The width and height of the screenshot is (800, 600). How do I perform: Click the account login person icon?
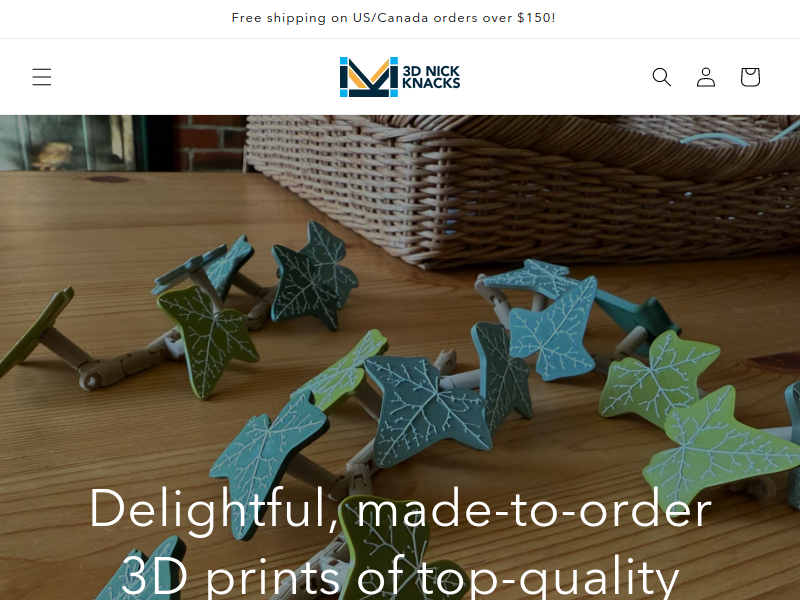(x=706, y=77)
